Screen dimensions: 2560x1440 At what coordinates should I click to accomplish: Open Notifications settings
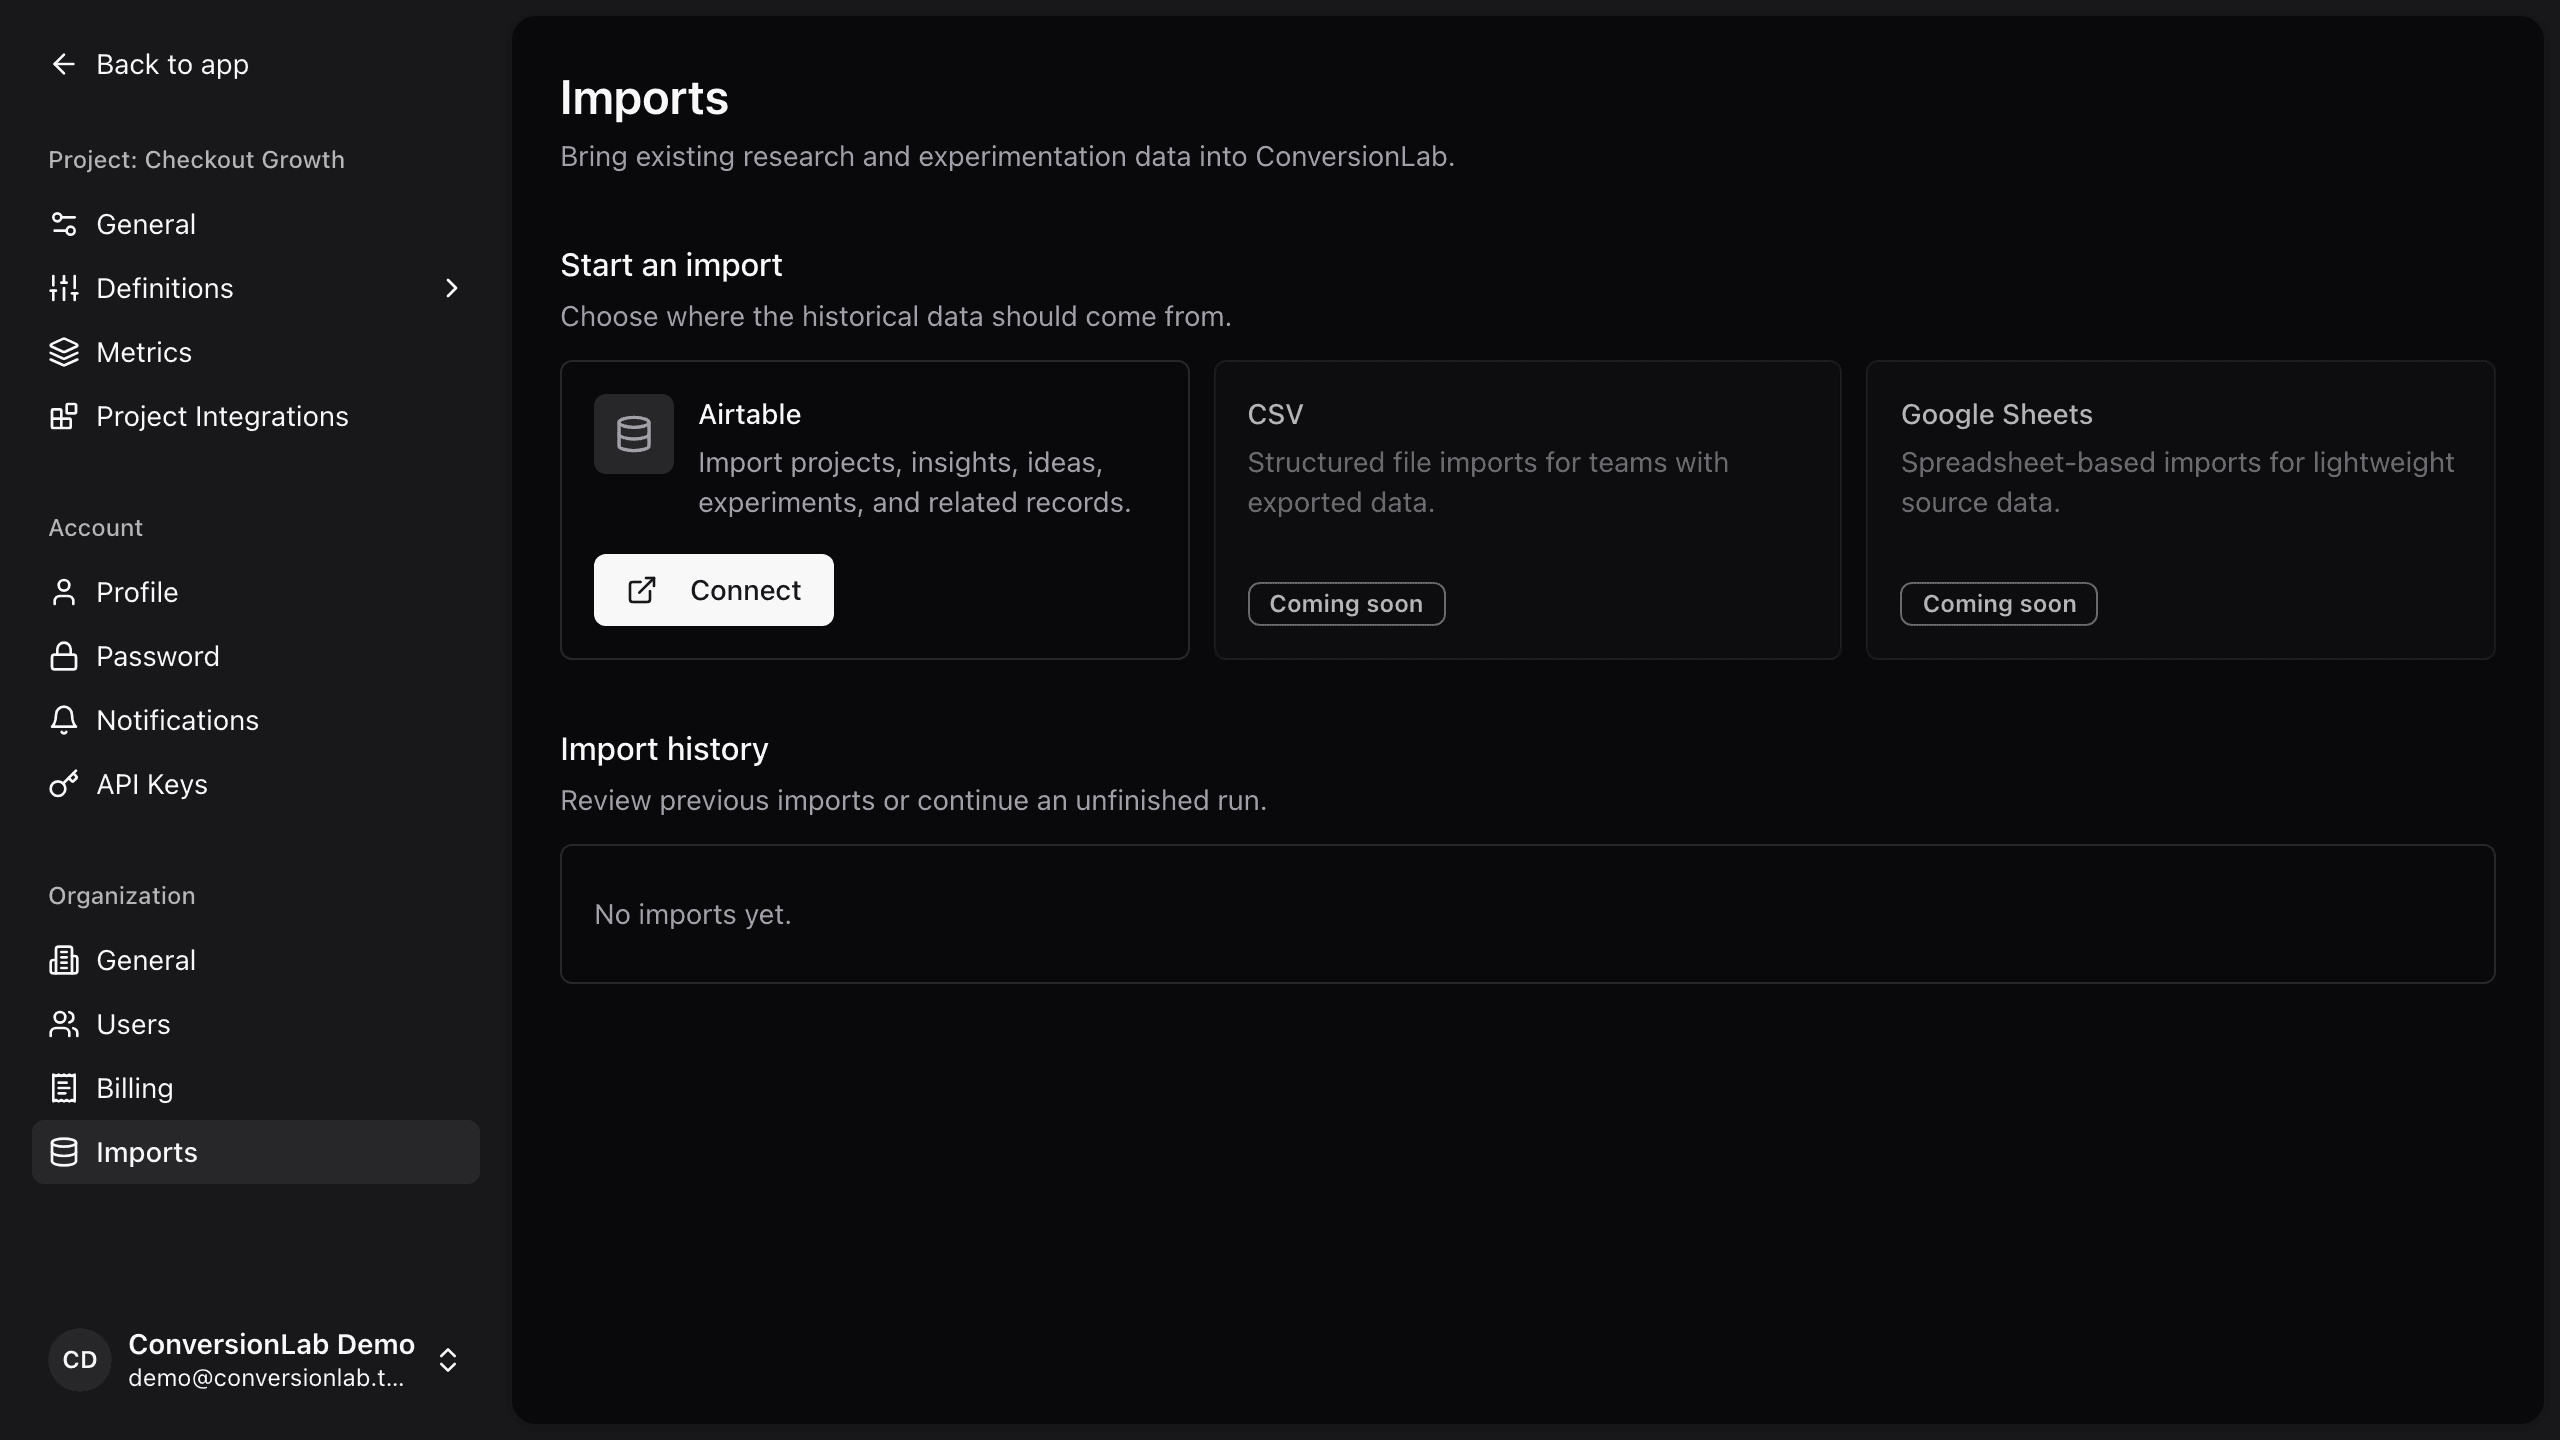point(256,720)
